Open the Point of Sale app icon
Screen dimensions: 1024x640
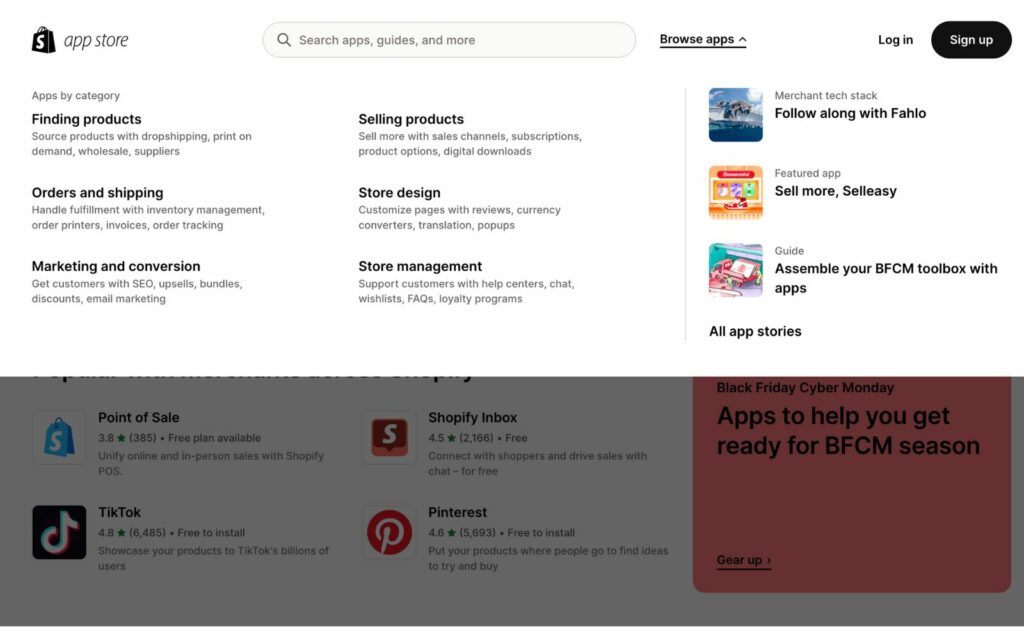pyautogui.click(x=59, y=437)
